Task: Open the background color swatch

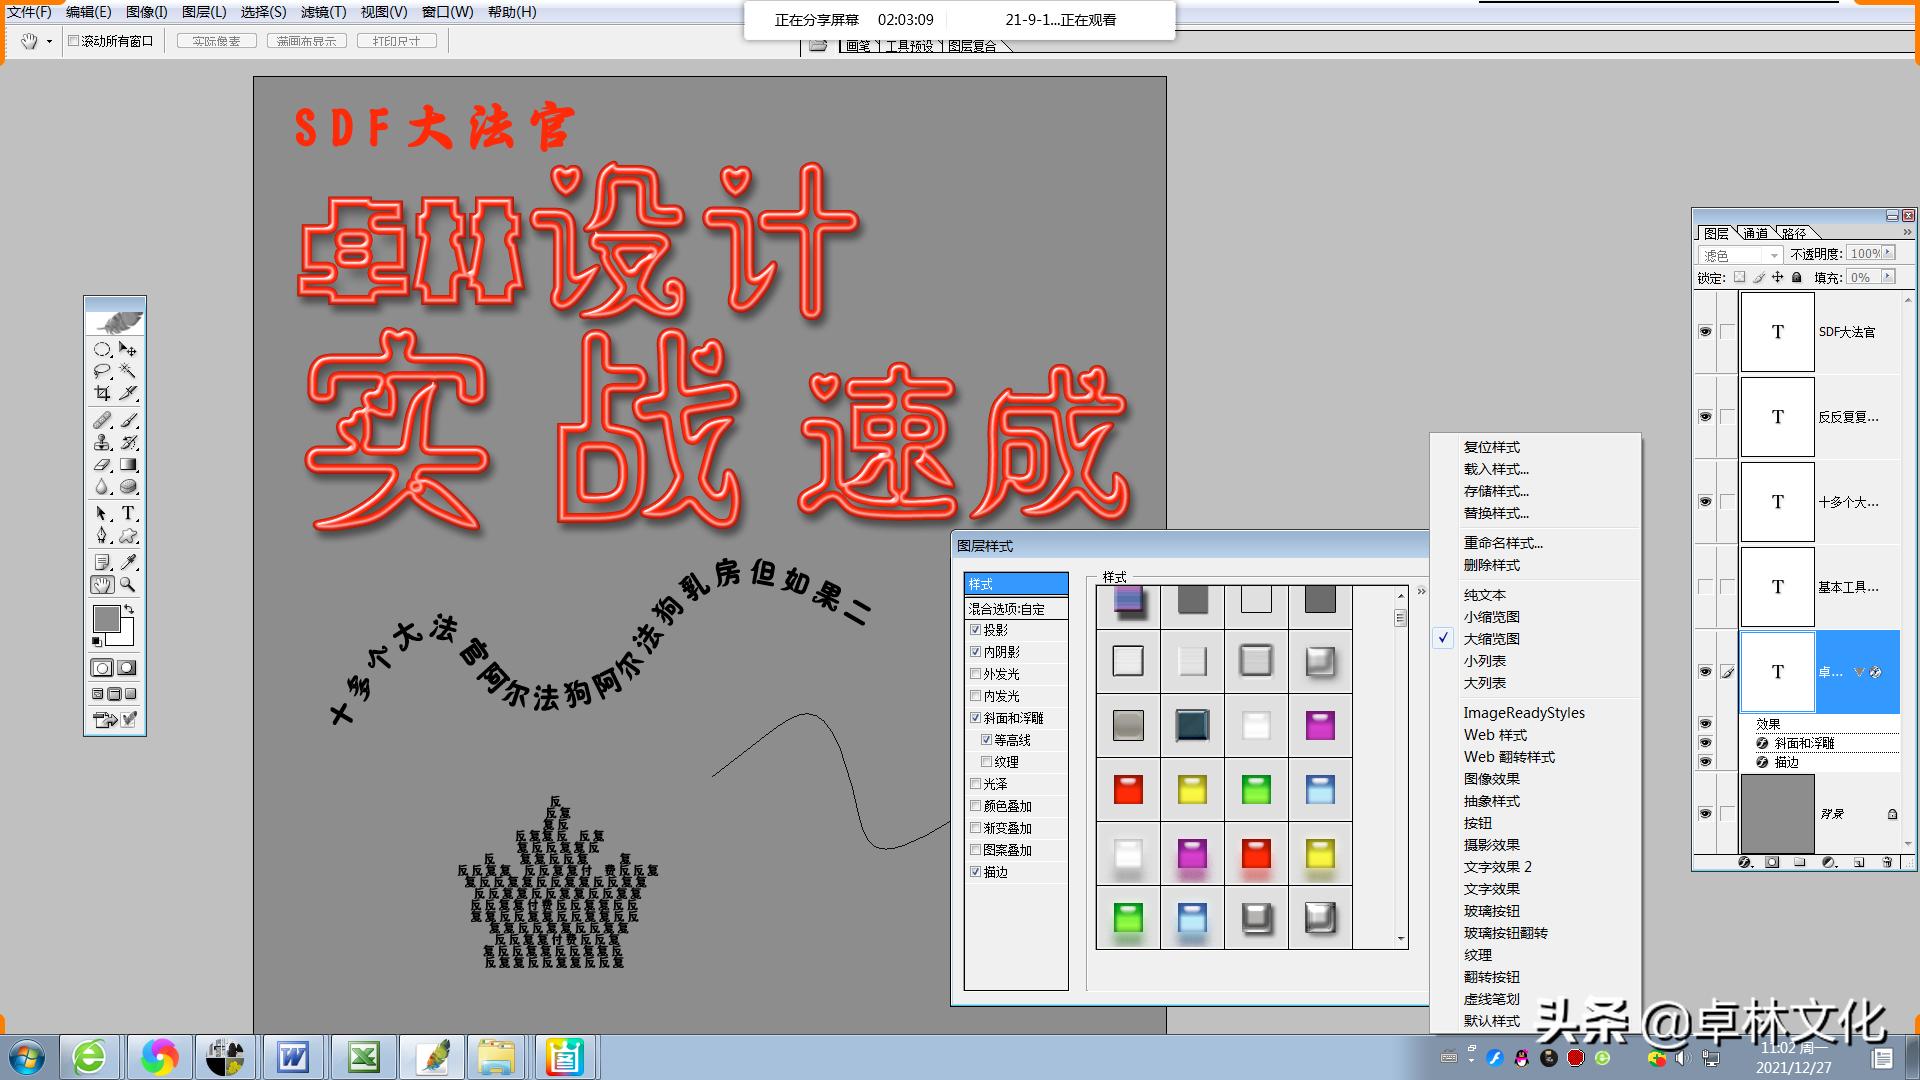Action: pyautogui.click(x=126, y=636)
